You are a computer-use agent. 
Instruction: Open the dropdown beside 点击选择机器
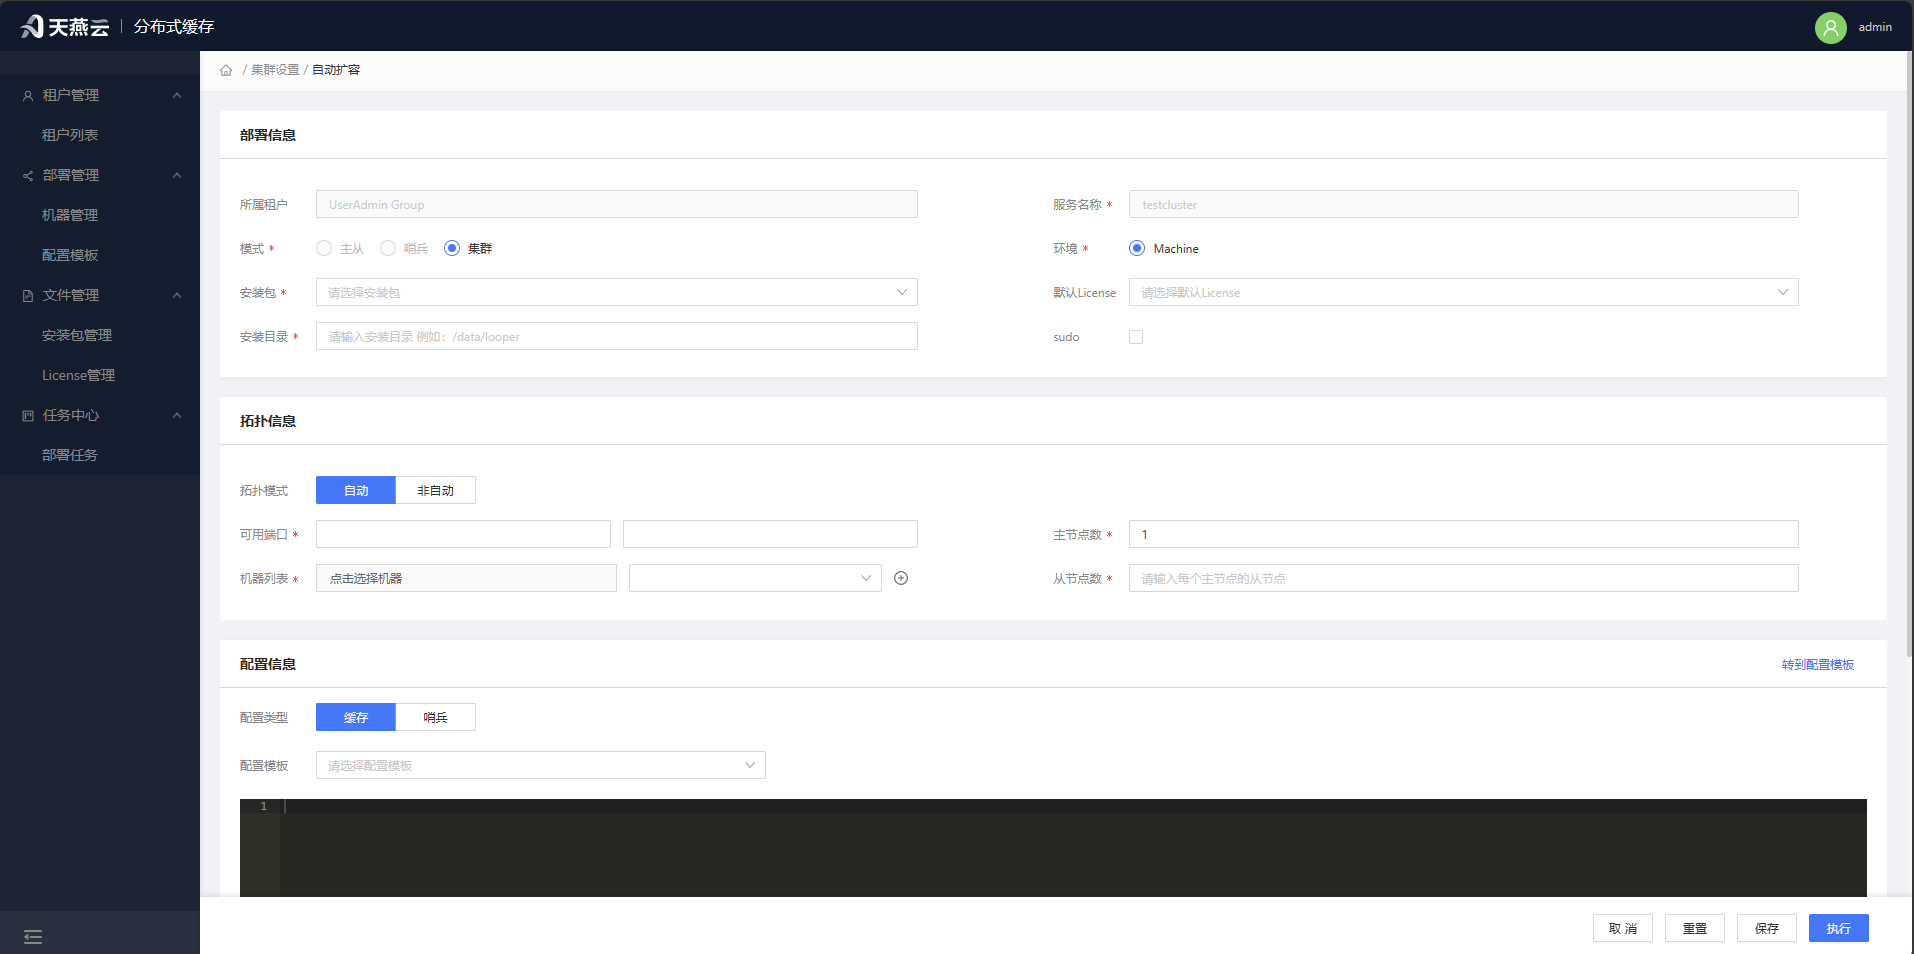pos(755,578)
